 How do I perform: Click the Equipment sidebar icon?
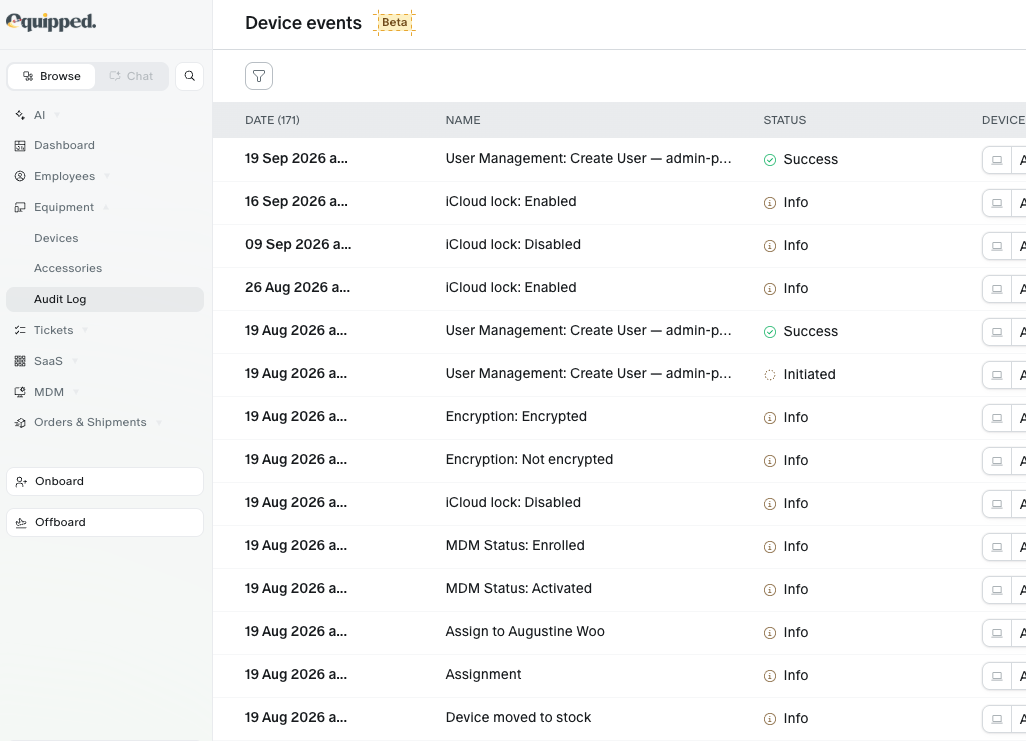[20, 208]
